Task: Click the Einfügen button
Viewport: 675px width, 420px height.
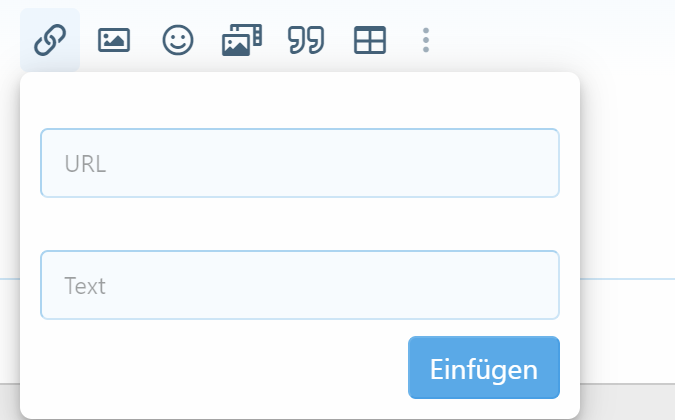Action: tap(484, 368)
